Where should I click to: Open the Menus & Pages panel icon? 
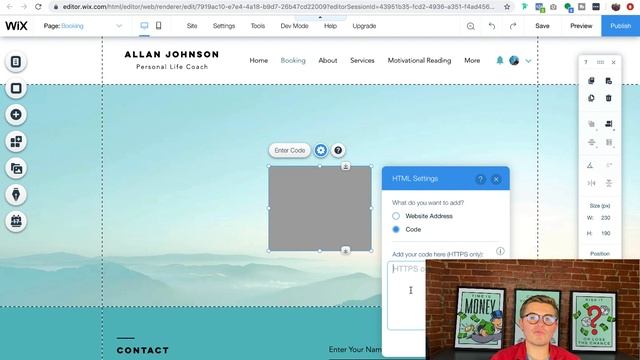(x=16, y=62)
